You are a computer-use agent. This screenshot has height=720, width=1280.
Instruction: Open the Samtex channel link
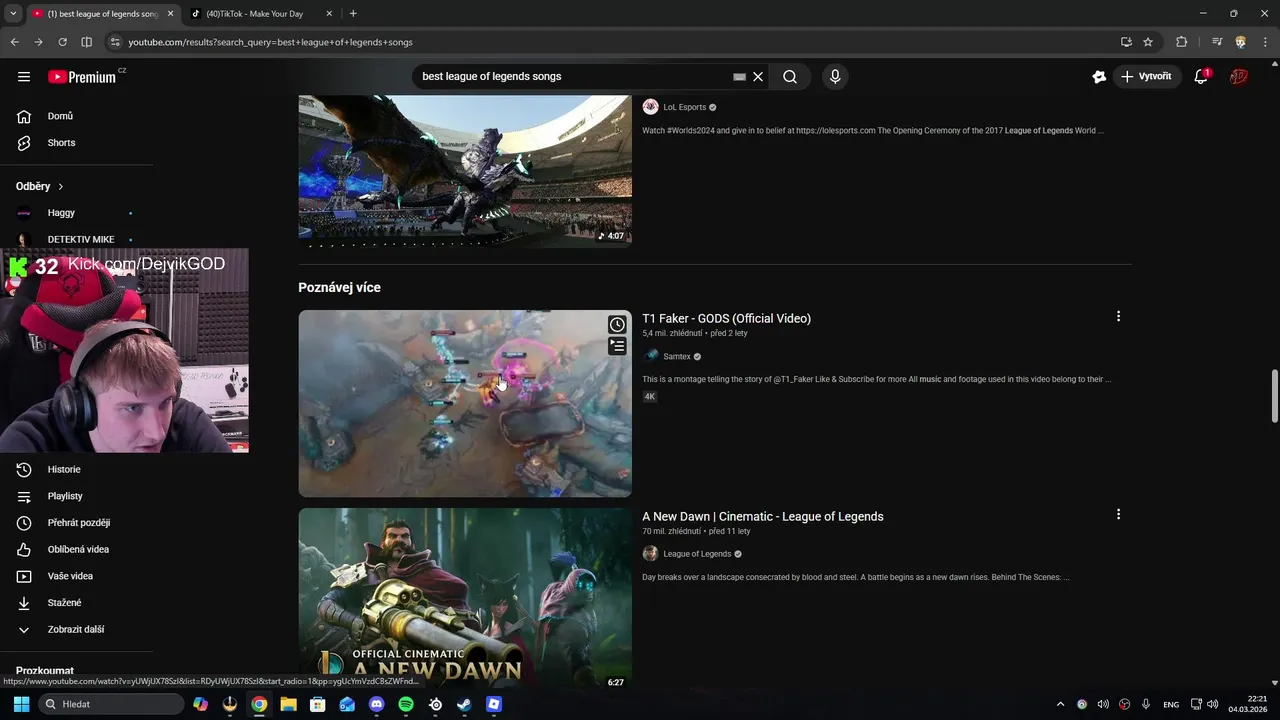(677, 357)
